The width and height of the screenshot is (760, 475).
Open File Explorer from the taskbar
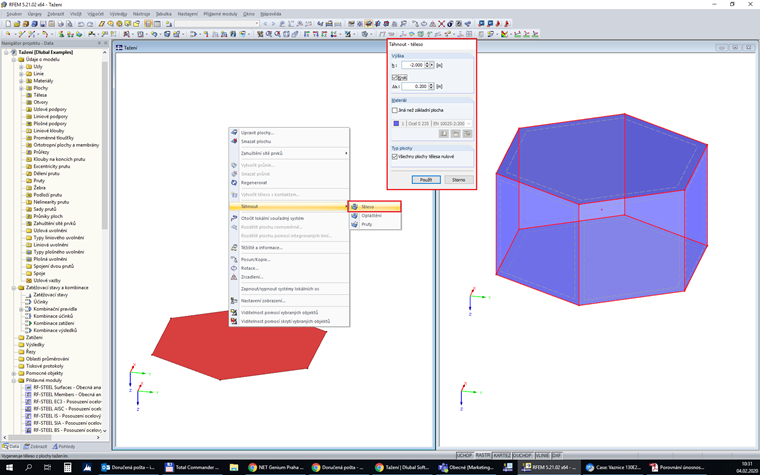pyautogui.click(x=234, y=468)
